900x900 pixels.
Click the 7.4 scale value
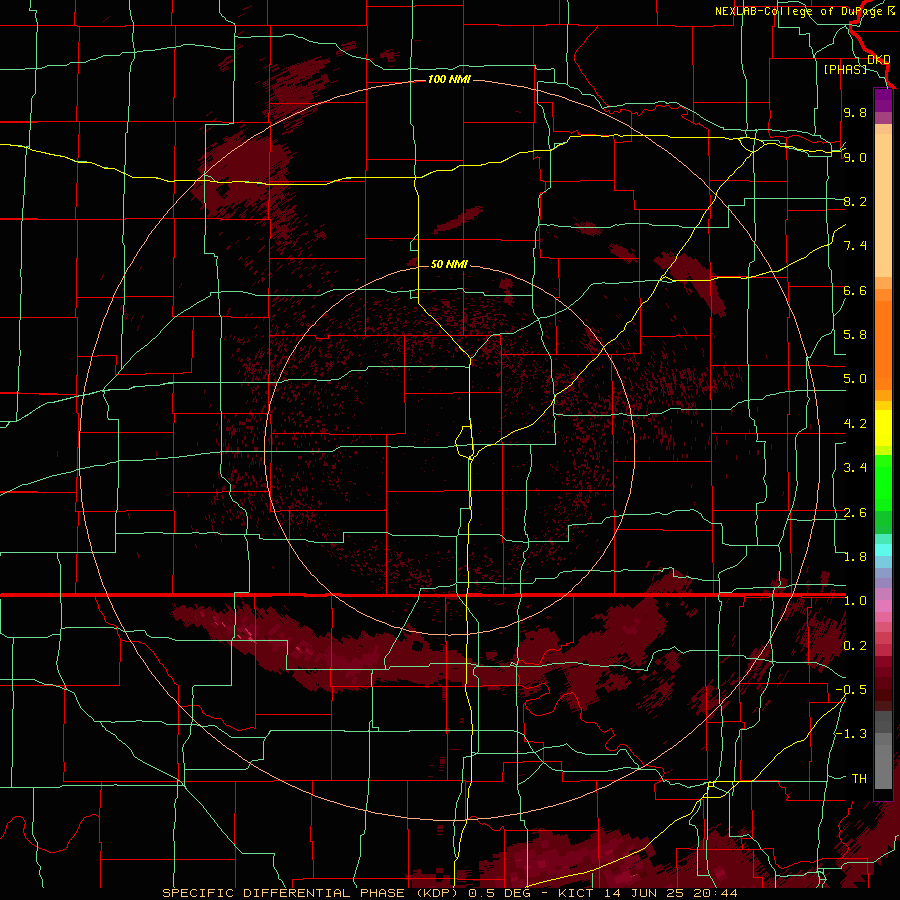coord(855,246)
